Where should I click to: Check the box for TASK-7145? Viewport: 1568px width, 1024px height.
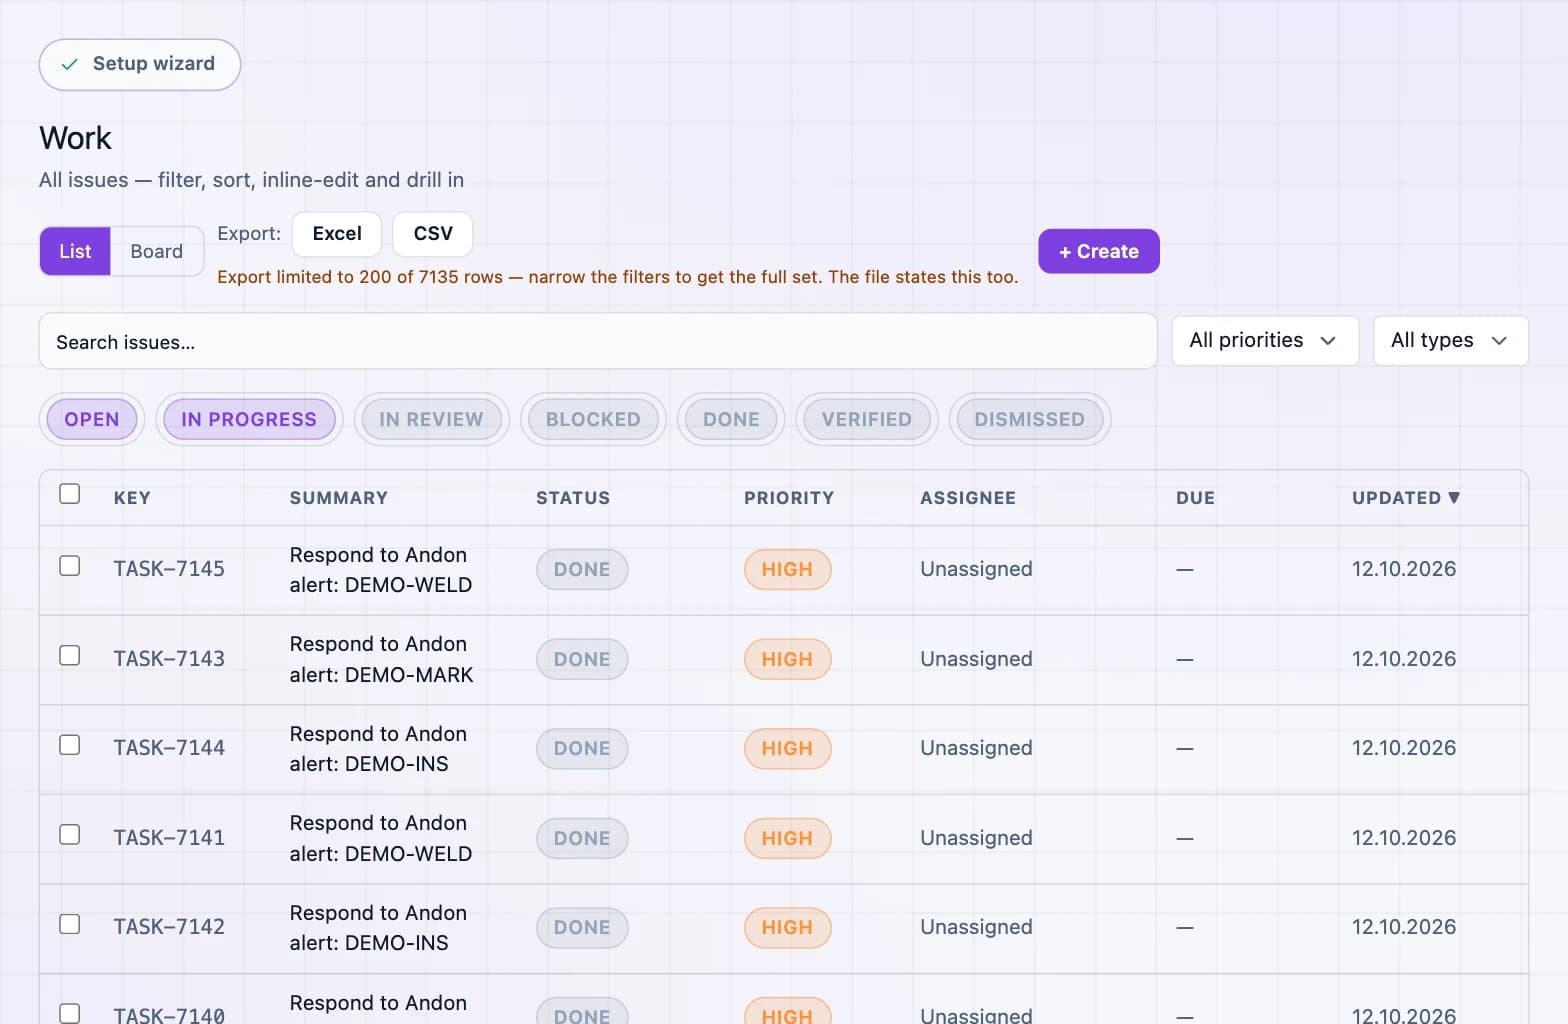tap(69, 565)
